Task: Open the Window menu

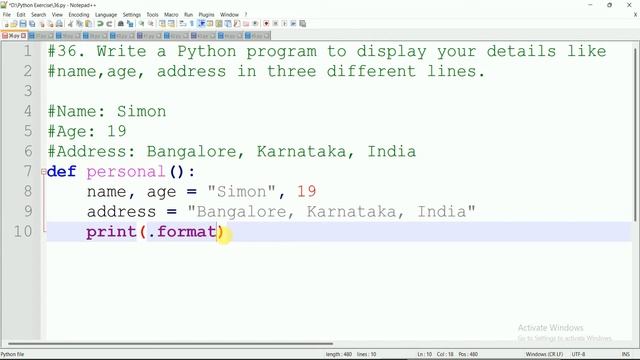Action: (x=229, y=14)
